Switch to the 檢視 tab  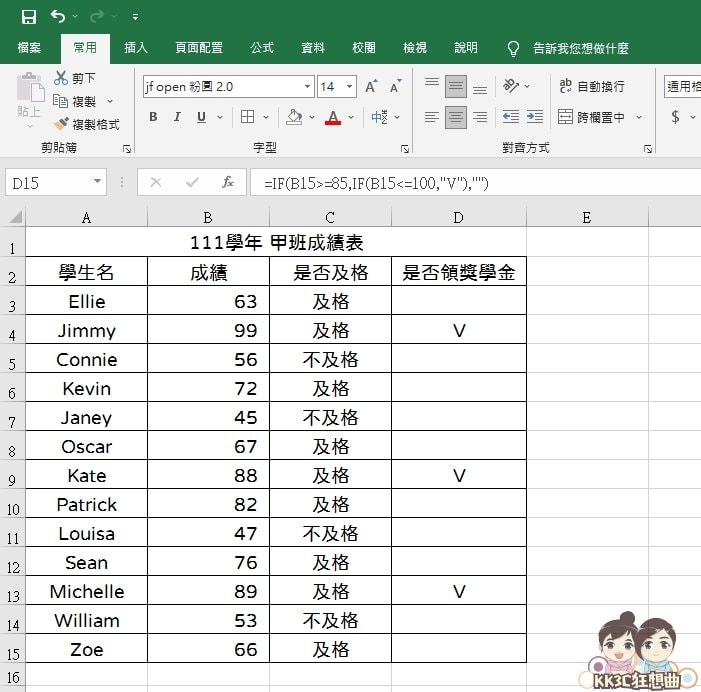[x=414, y=48]
